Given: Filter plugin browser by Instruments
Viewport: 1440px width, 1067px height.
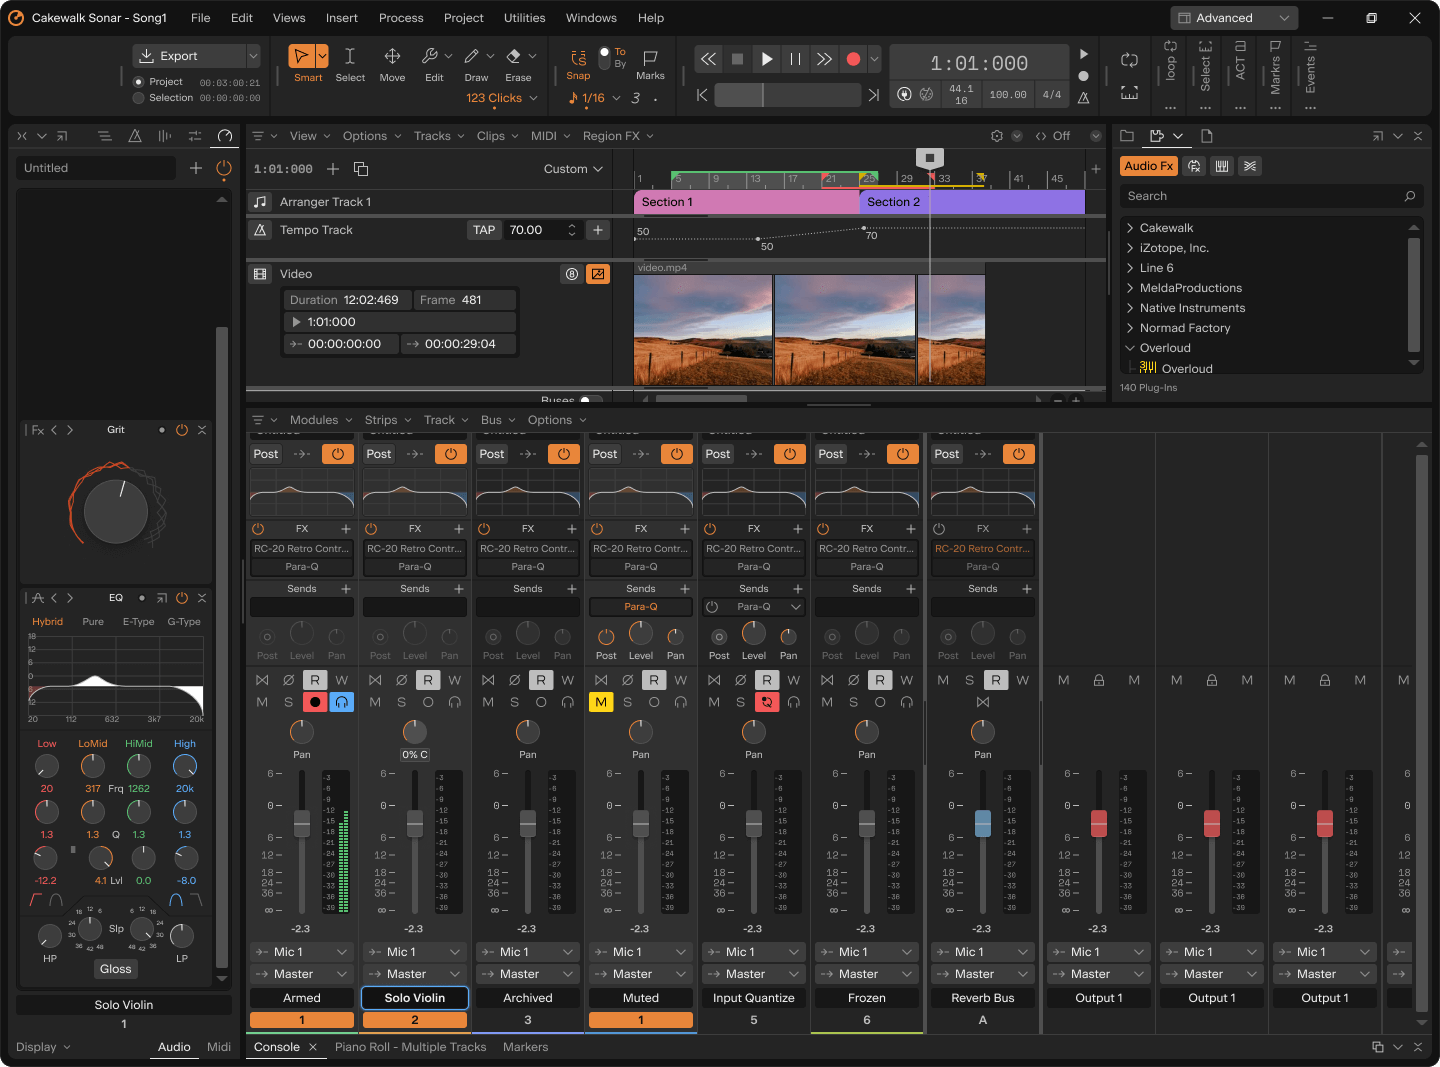Looking at the screenshot, I should tap(1222, 166).
